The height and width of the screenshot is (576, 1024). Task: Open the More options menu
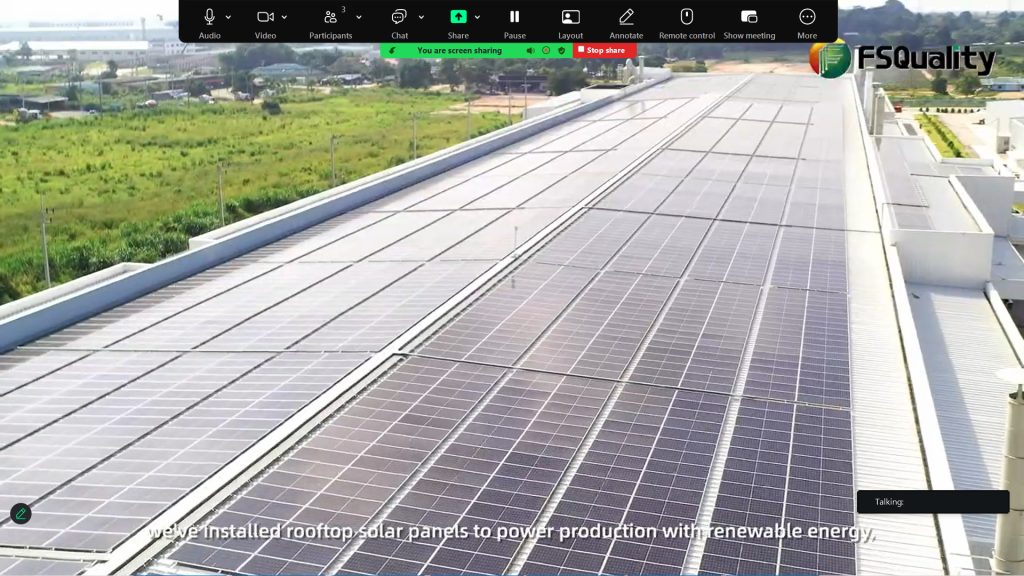click(x=807, y=17)
